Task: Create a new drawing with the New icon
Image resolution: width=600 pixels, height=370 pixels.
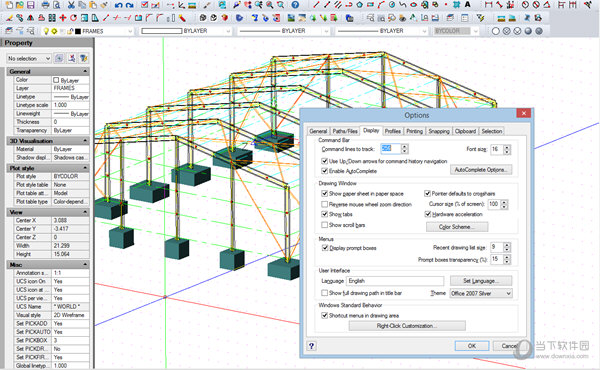Action: point(9,5)
